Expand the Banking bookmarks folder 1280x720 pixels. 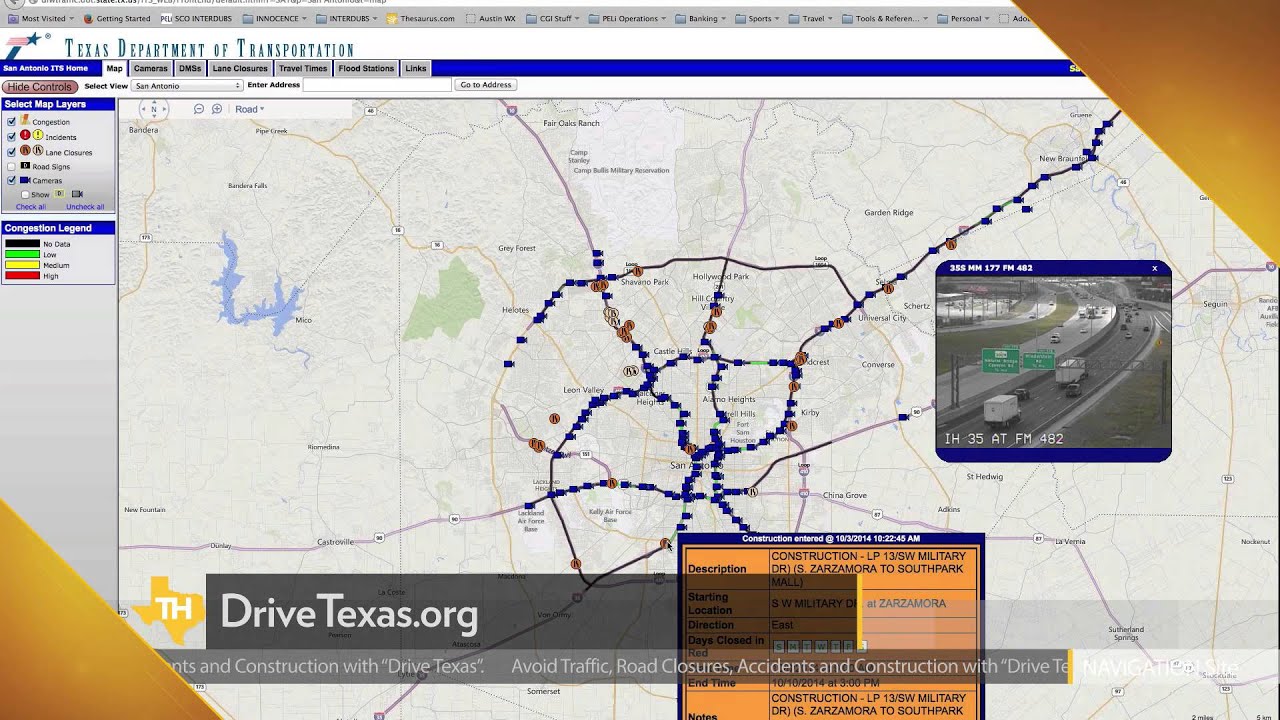tap(703, 18)
